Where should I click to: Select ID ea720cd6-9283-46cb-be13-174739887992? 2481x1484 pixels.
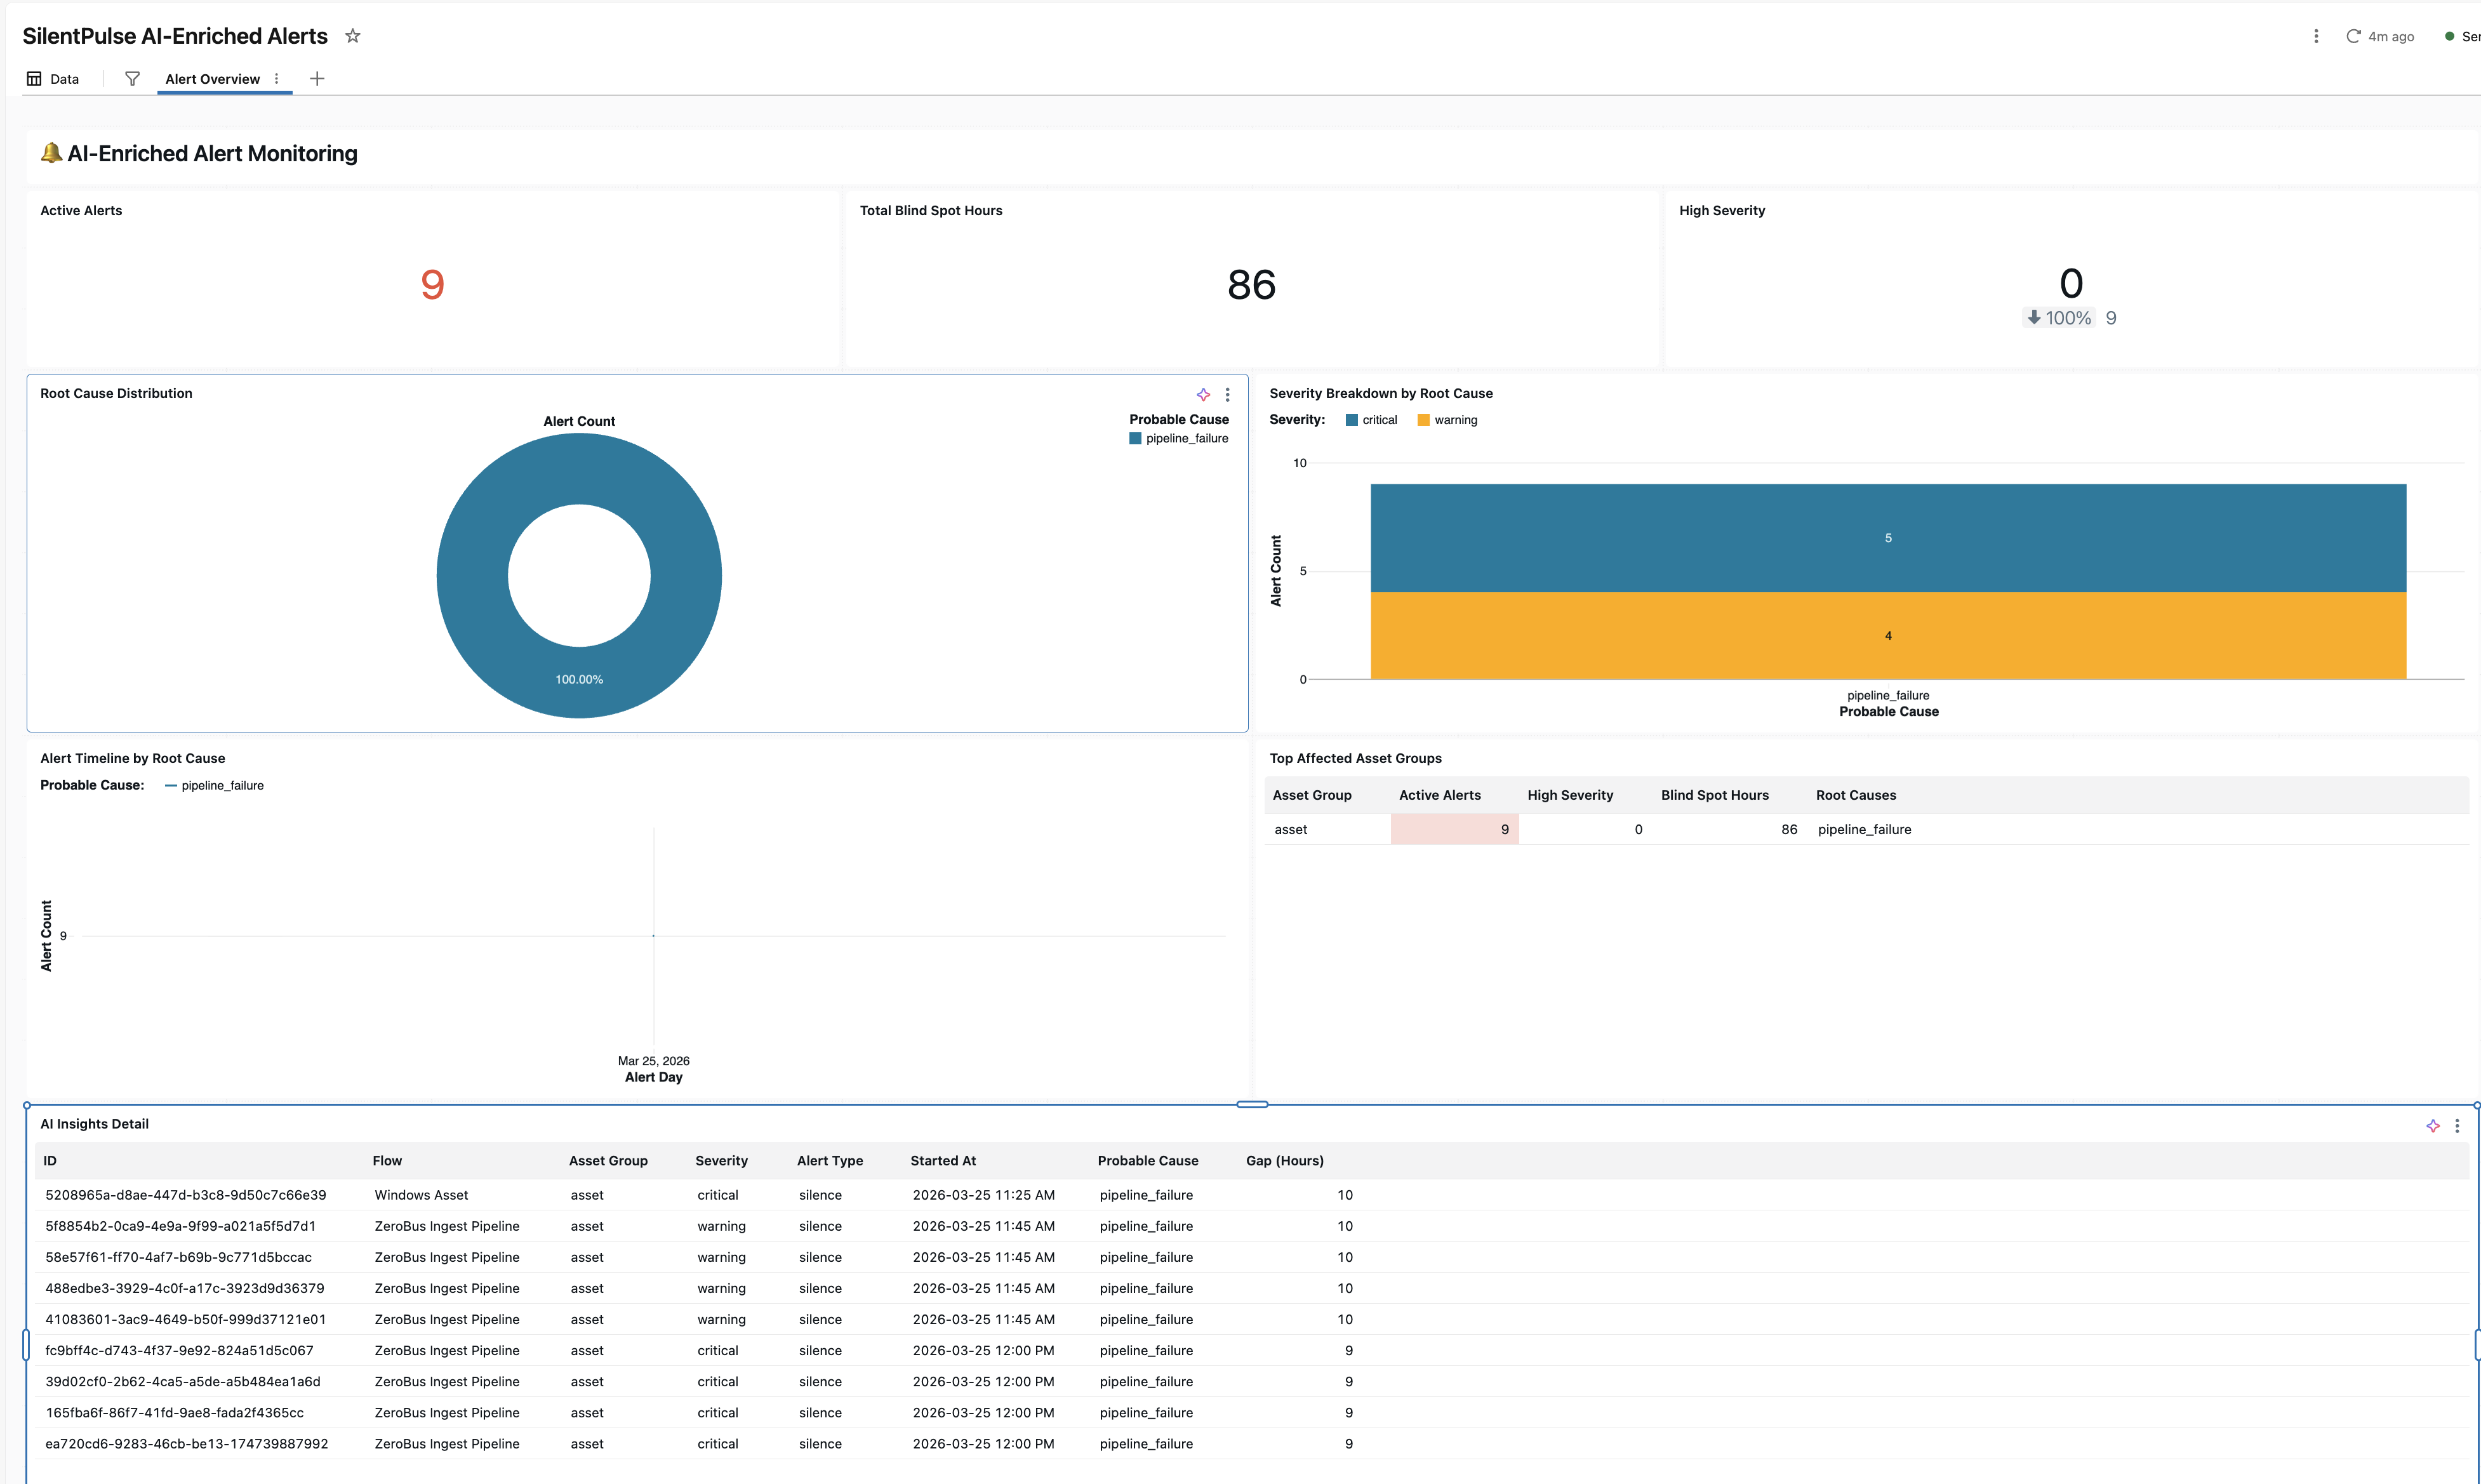coord(187,1444)
